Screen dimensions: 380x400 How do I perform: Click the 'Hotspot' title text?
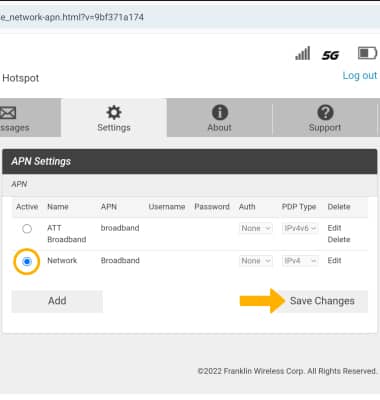click(x=21, y=78)
